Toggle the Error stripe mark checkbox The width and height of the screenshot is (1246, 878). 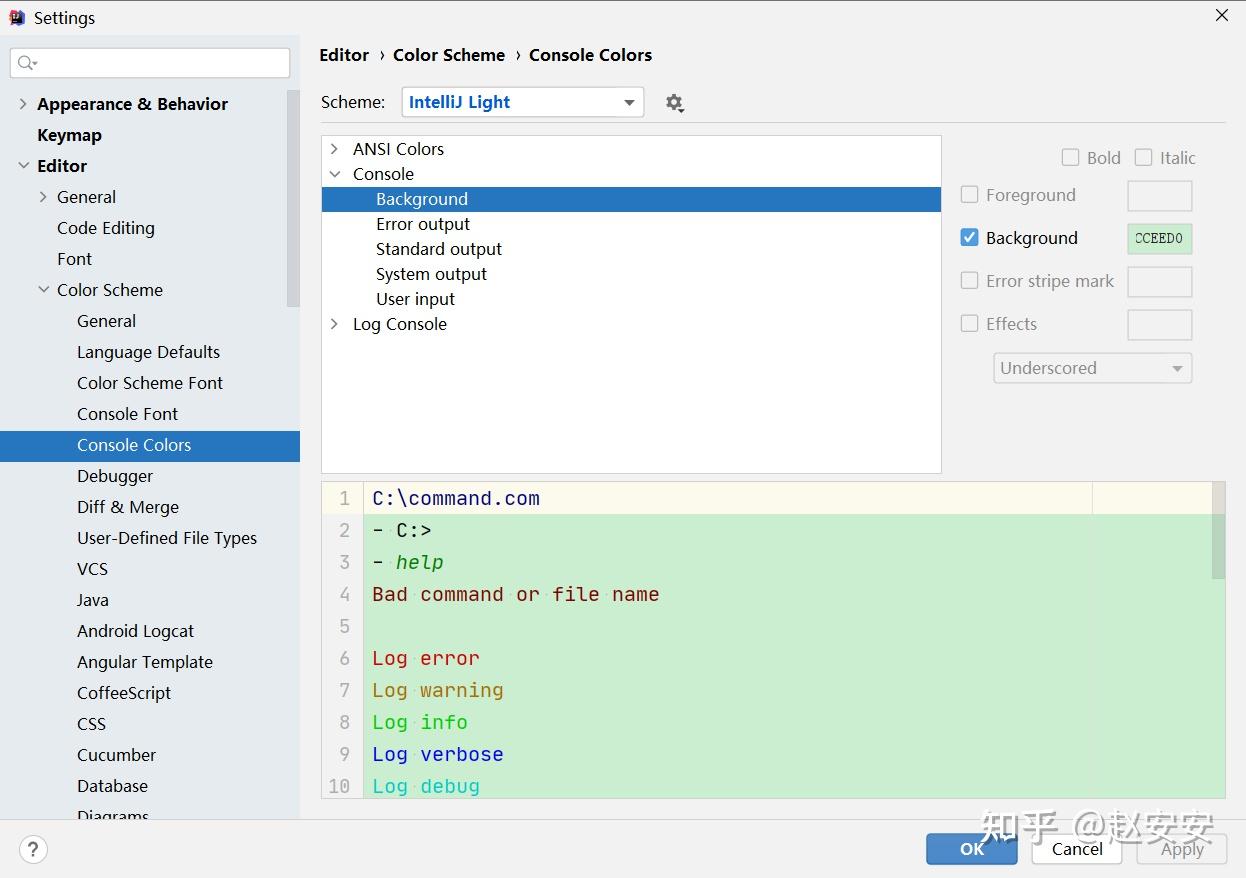click(x=969, y=281)
